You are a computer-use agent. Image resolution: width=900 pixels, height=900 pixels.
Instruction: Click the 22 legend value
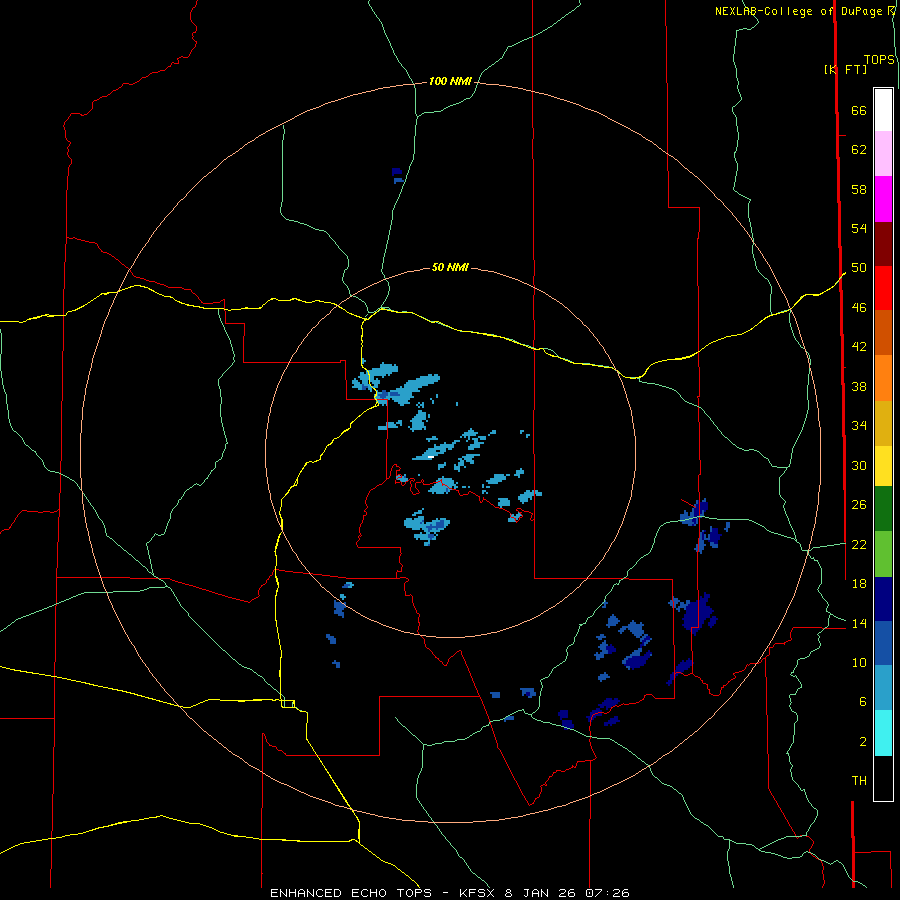pyautogui.click(x=859, y=544)
